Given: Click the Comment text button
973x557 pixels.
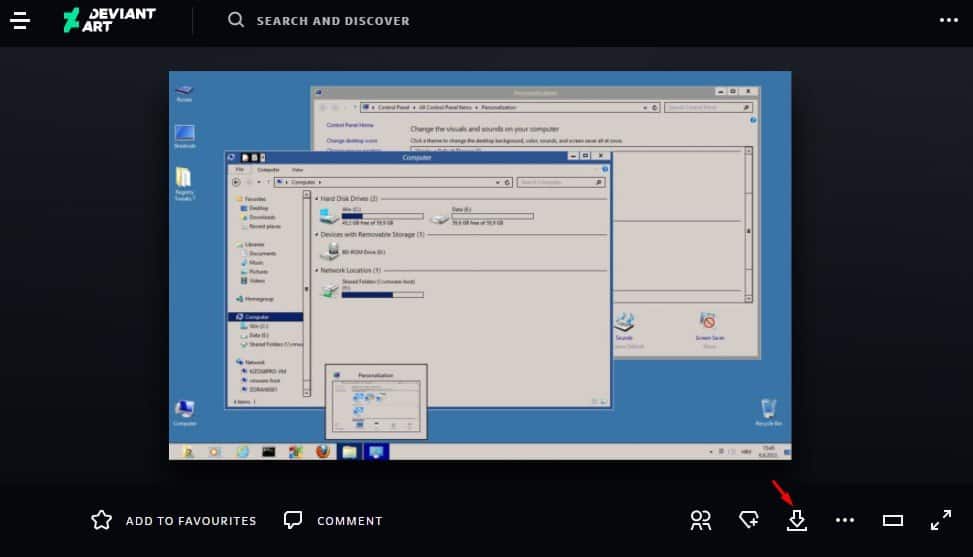Looking at the screenshot, I should [x=350, y=521].
